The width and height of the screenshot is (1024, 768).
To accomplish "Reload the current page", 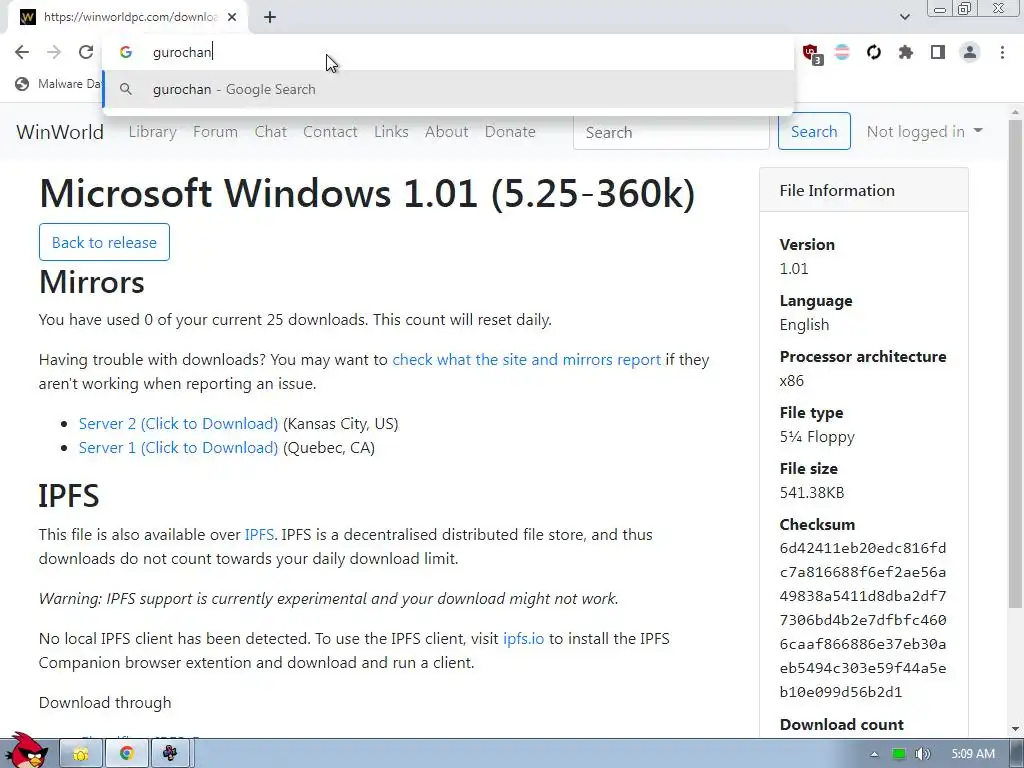I will [86, 52].
